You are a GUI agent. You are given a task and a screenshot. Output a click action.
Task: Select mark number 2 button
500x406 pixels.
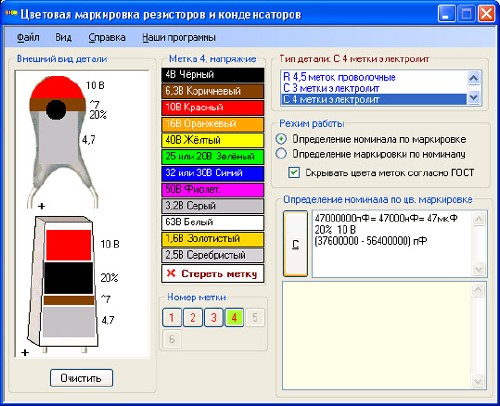(x=193, y=317)
